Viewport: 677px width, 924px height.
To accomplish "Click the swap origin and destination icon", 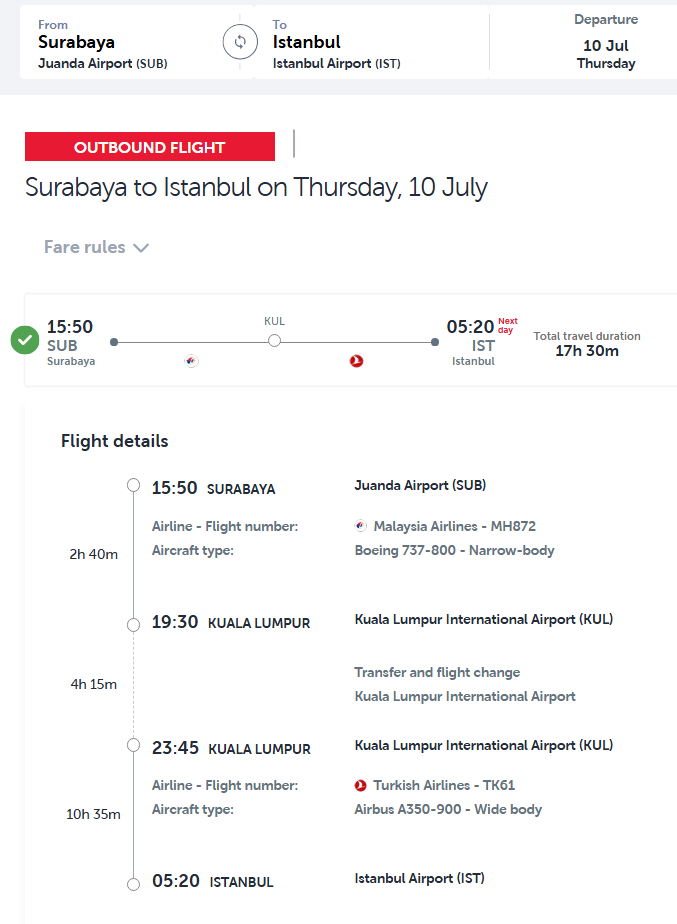I will 239,42.
